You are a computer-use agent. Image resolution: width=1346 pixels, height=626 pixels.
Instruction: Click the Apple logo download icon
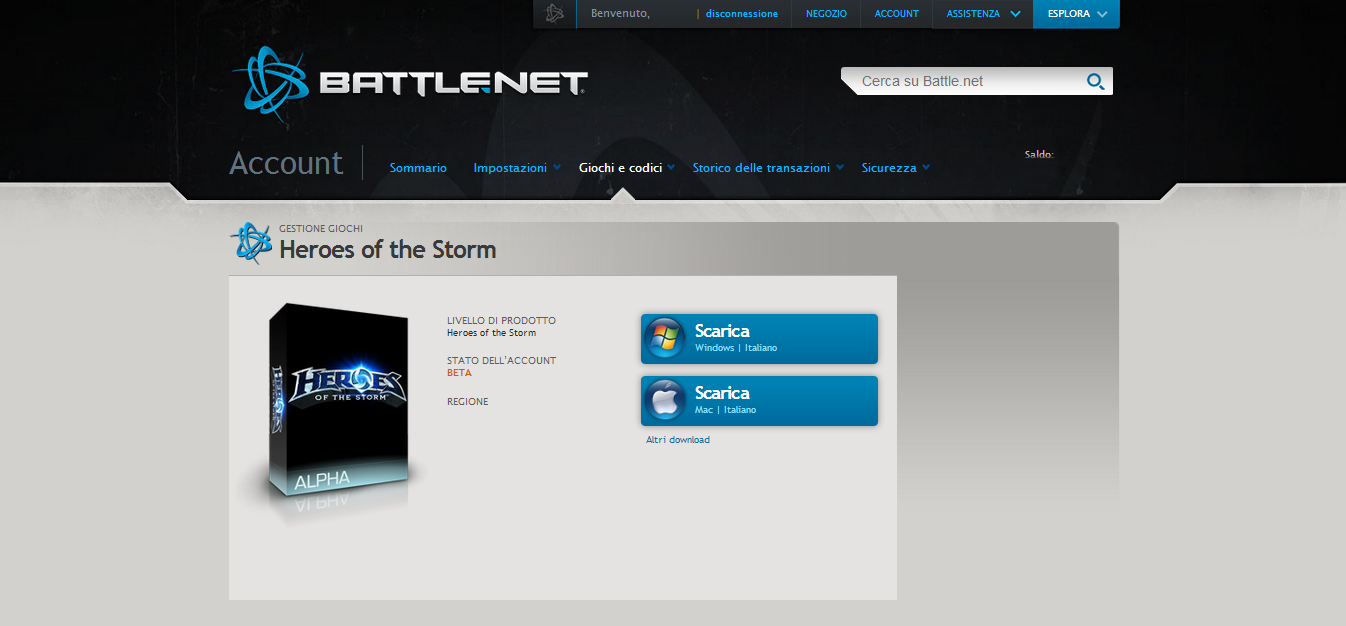(x=664, y=401)
